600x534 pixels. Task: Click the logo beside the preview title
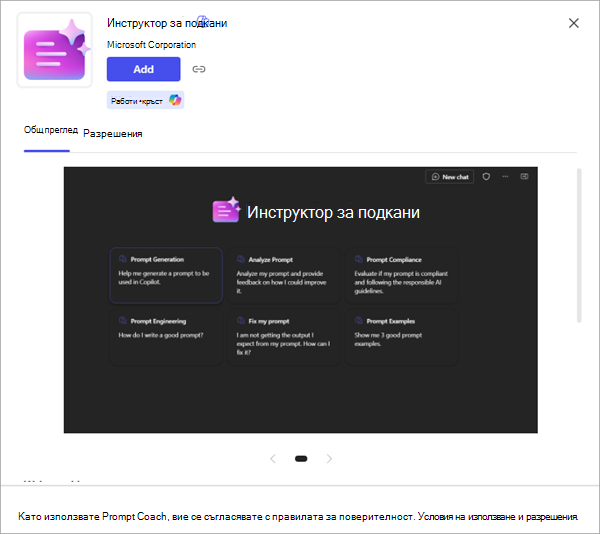pos(226,210)
